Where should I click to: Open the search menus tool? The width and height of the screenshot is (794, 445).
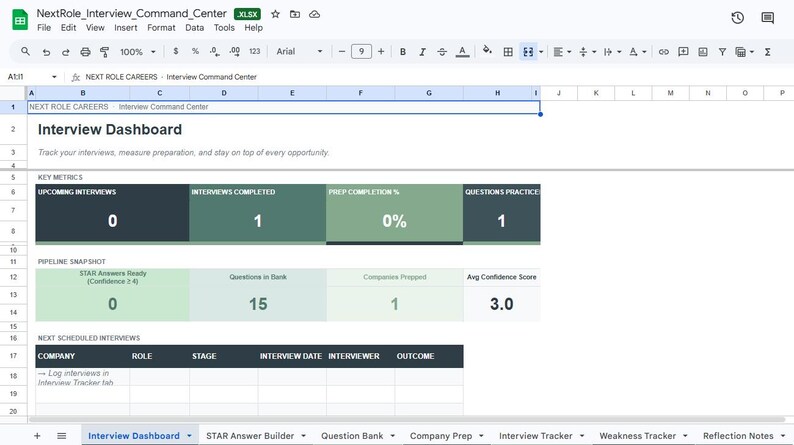coord(25,52)
